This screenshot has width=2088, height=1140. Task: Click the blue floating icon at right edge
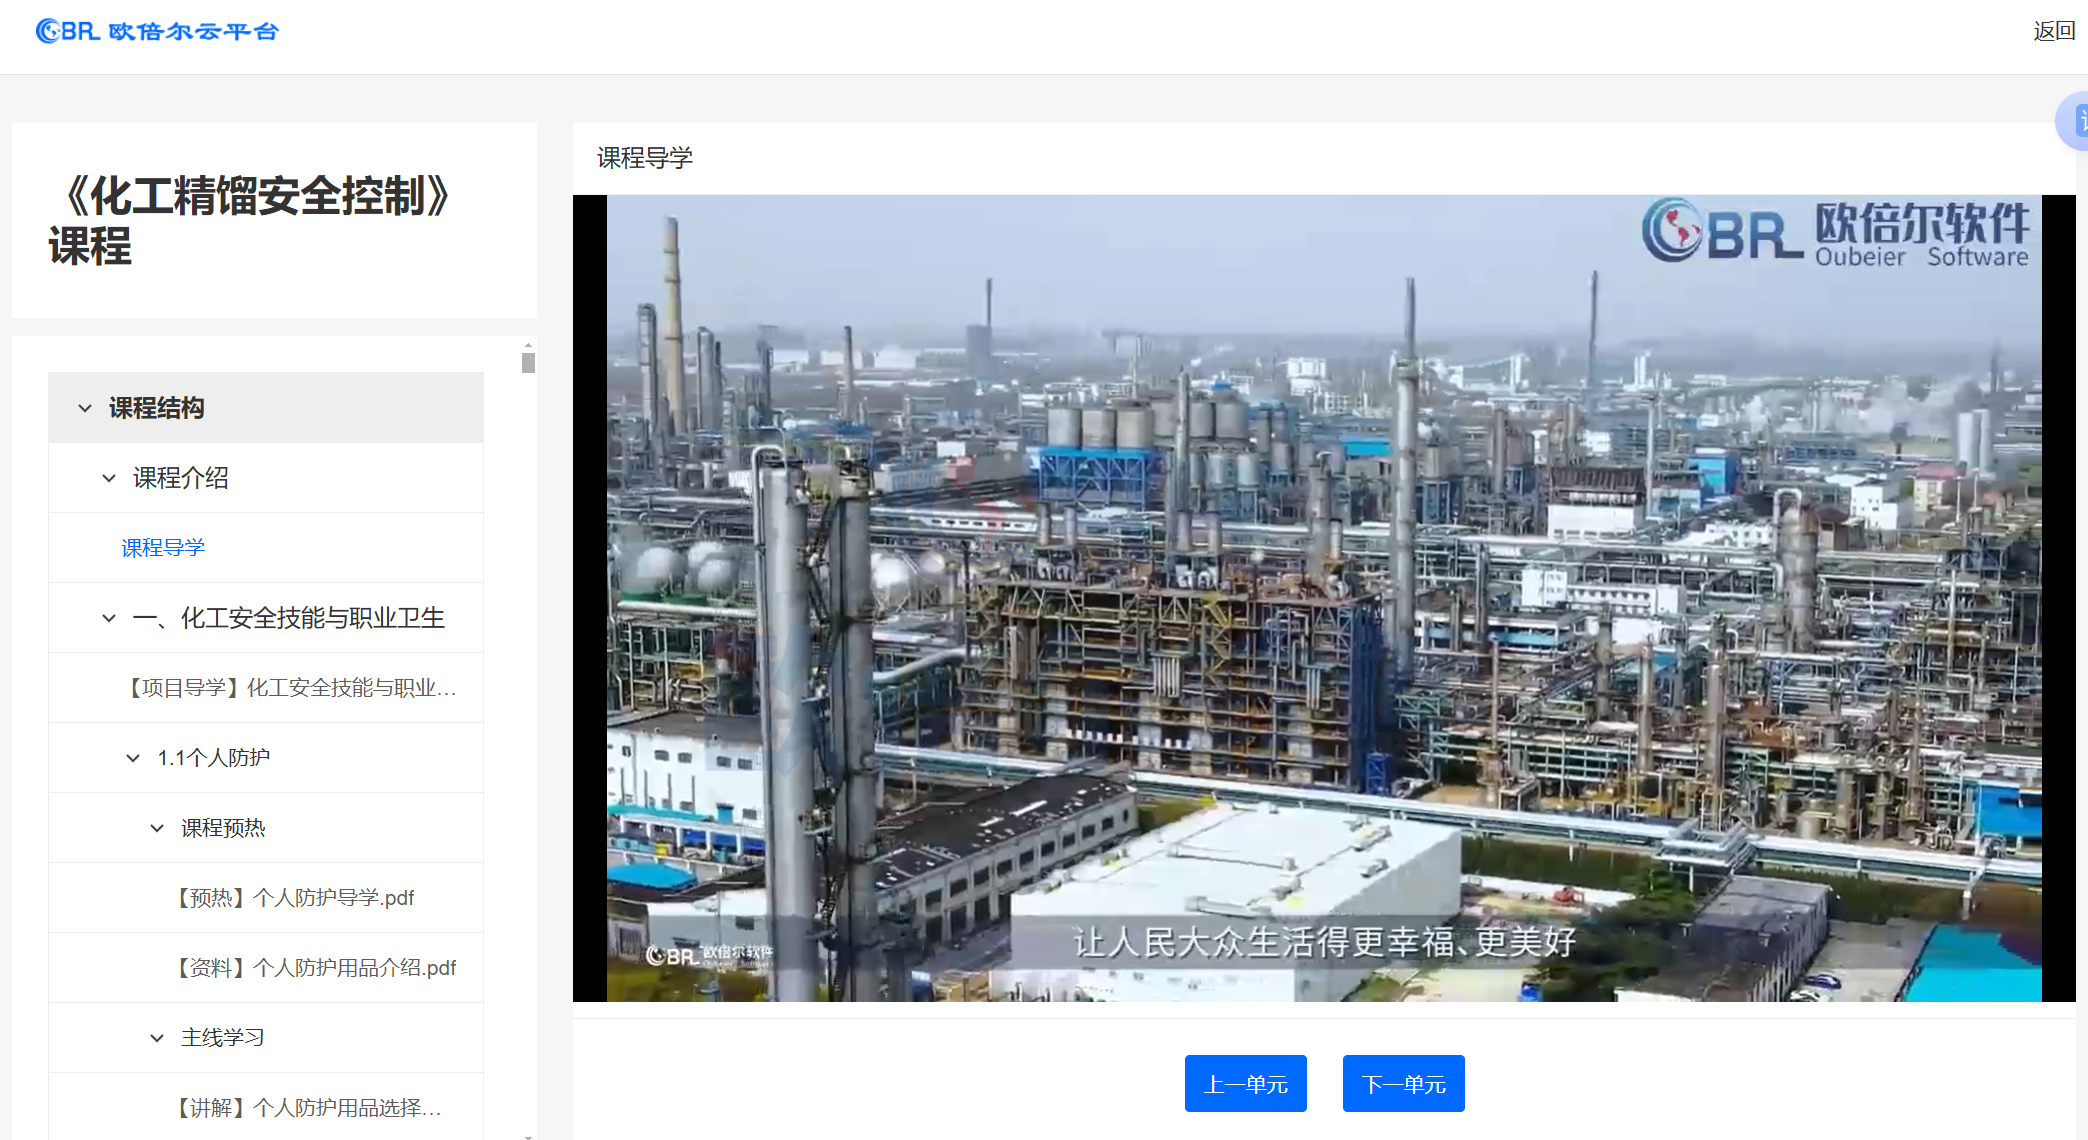[2076, 122]
